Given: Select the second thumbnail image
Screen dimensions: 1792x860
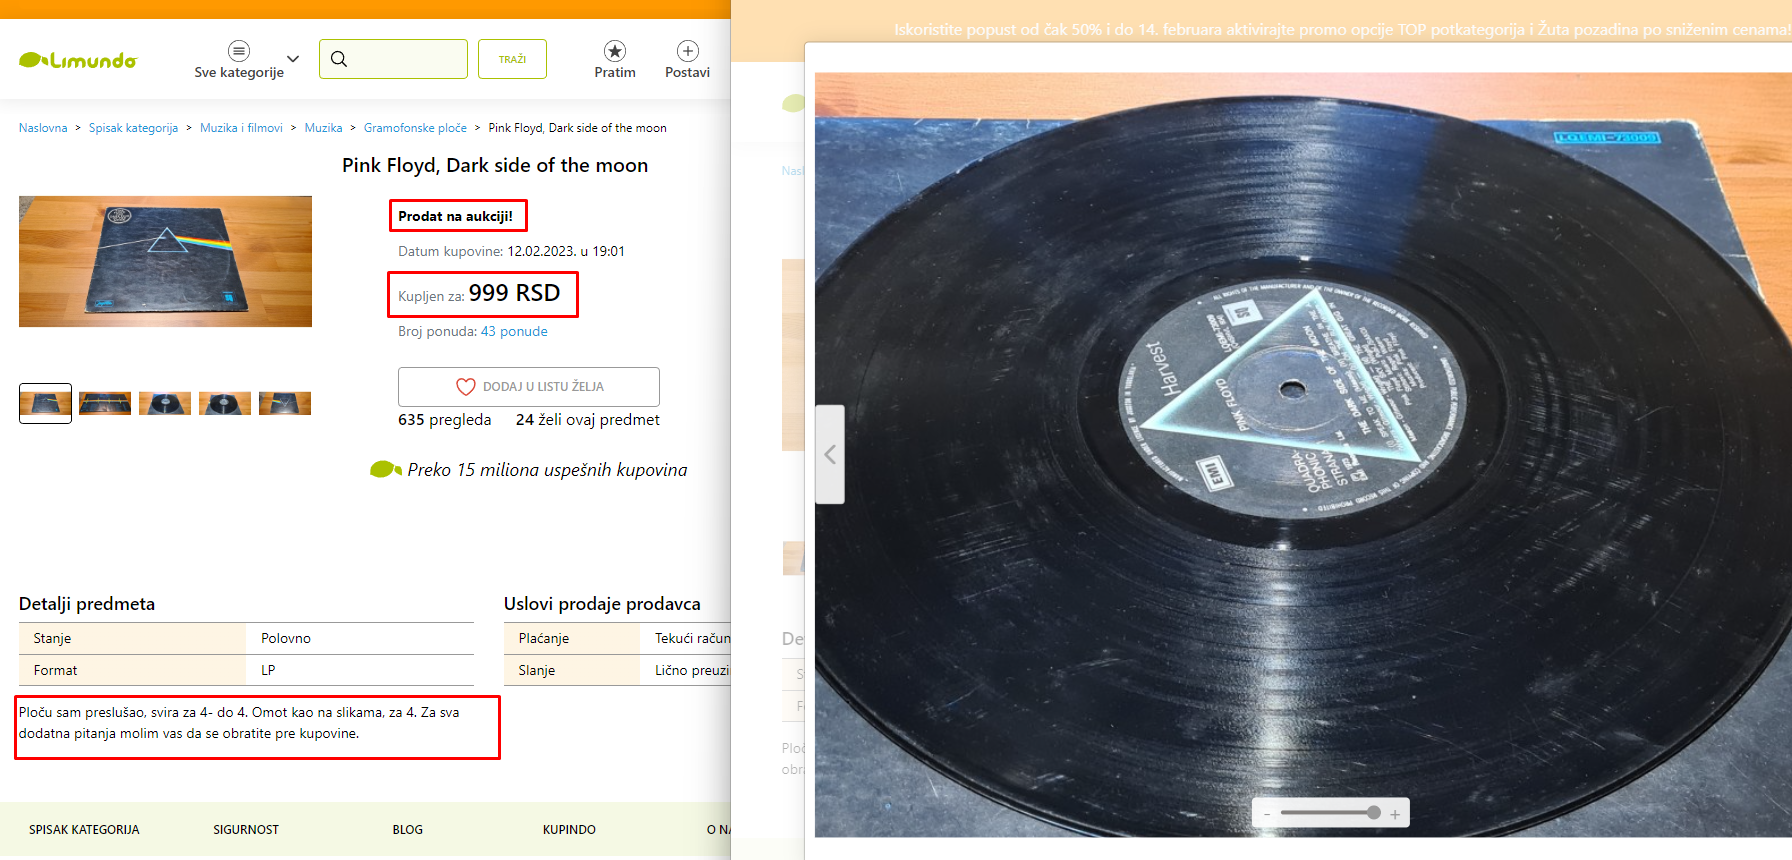Looking at the screenshot, I should tap(105, 403).
